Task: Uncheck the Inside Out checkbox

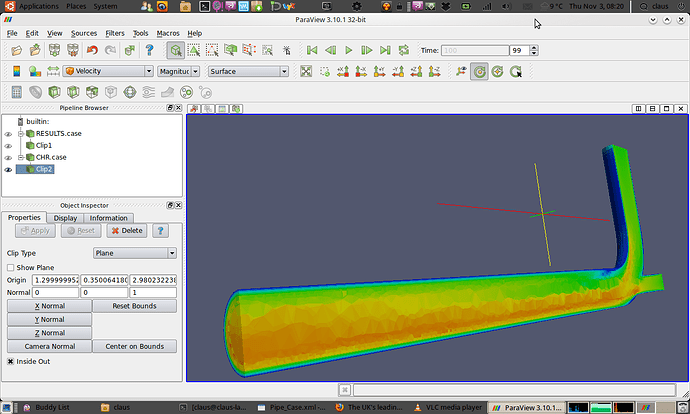Action: coord(11,361)
